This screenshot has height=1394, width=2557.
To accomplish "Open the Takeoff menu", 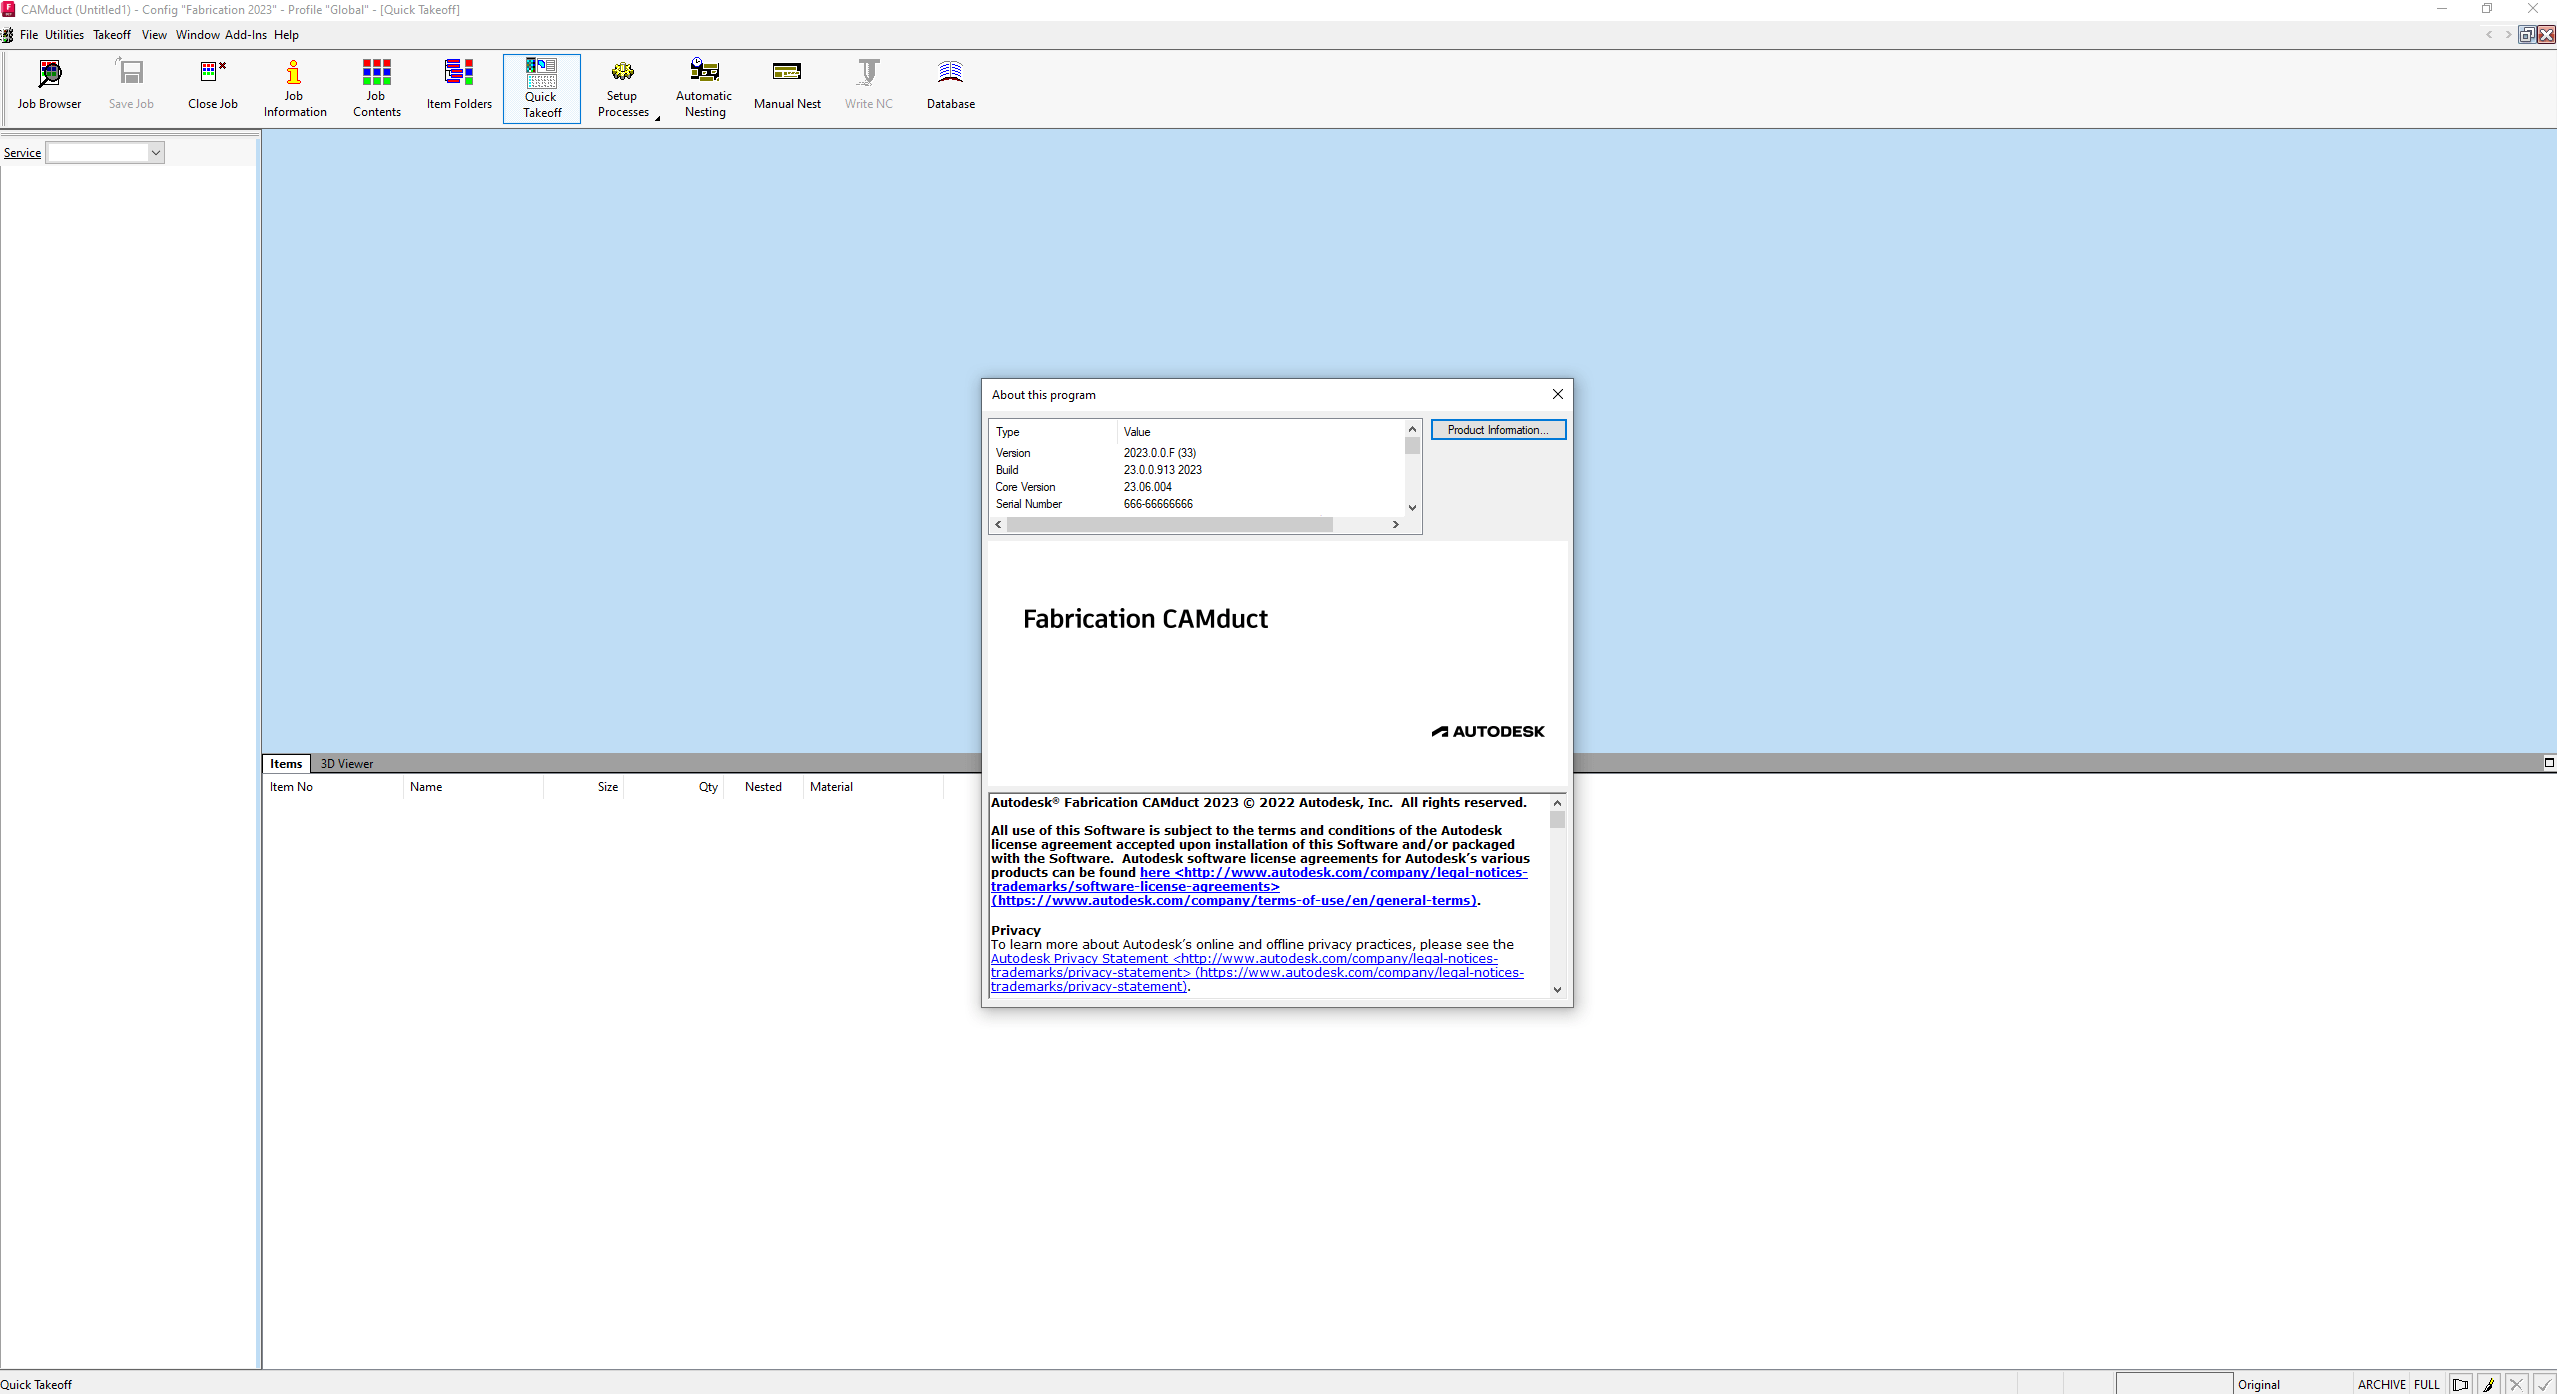I will coord(111,34).
